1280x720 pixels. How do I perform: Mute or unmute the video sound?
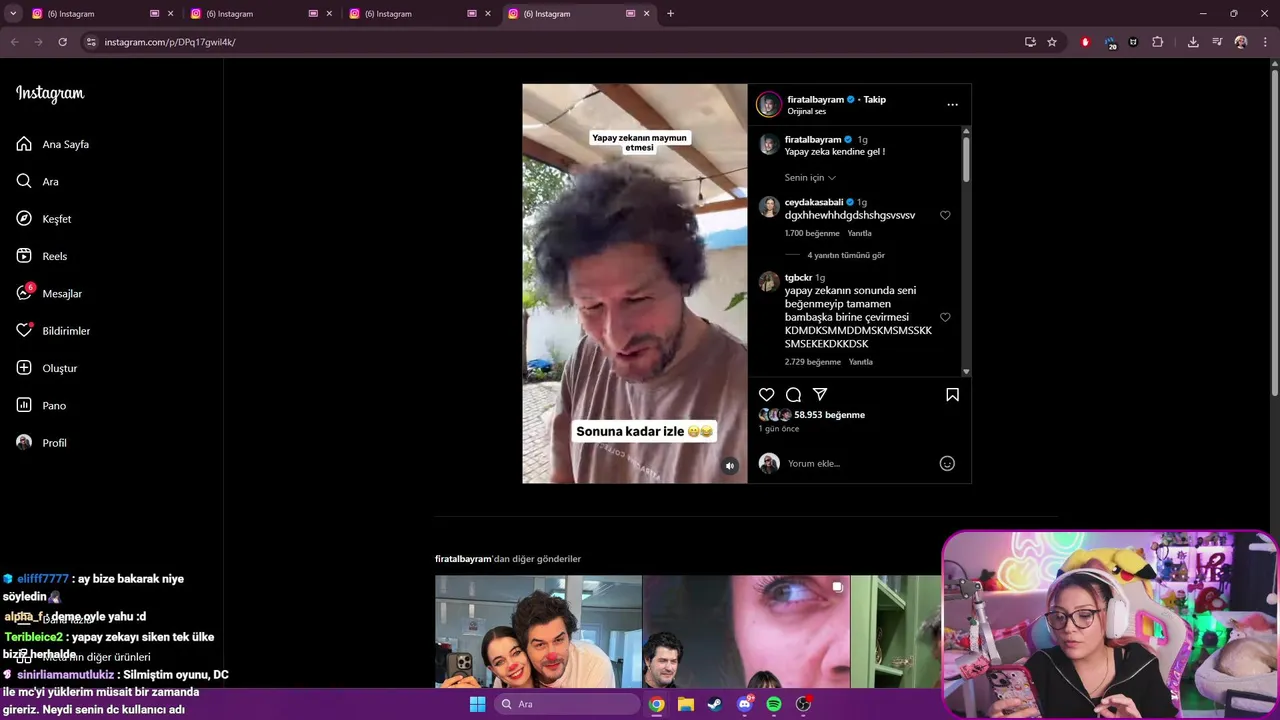pos(730,466)
